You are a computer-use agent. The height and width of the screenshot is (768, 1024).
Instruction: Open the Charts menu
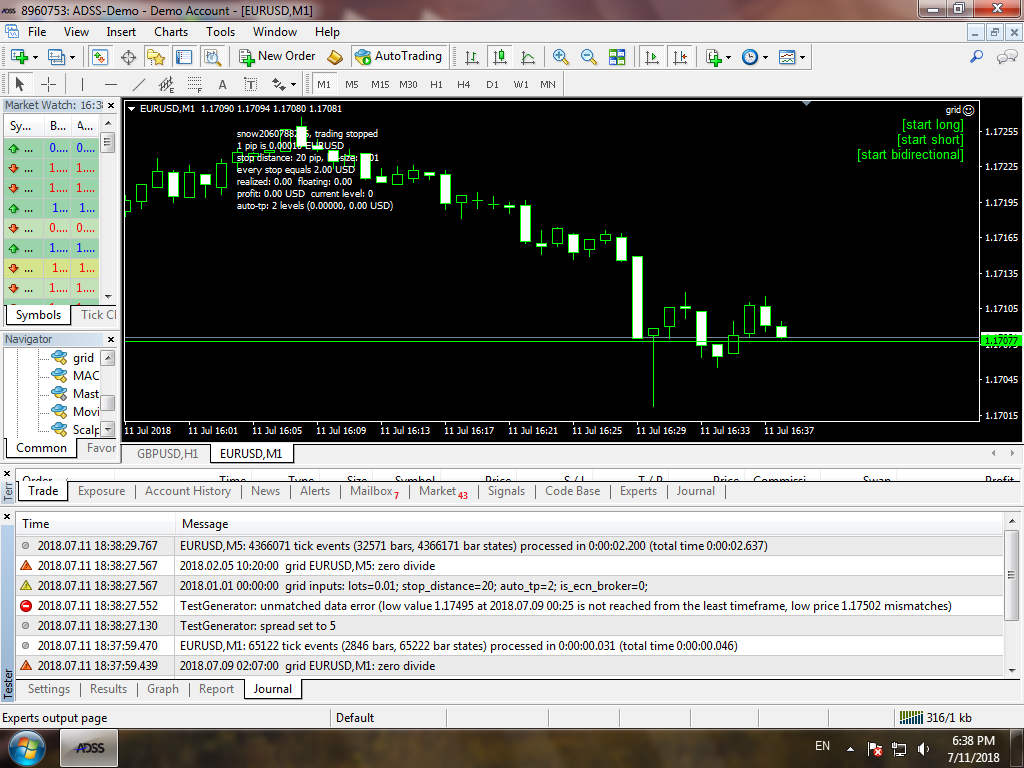click(170, 32)
